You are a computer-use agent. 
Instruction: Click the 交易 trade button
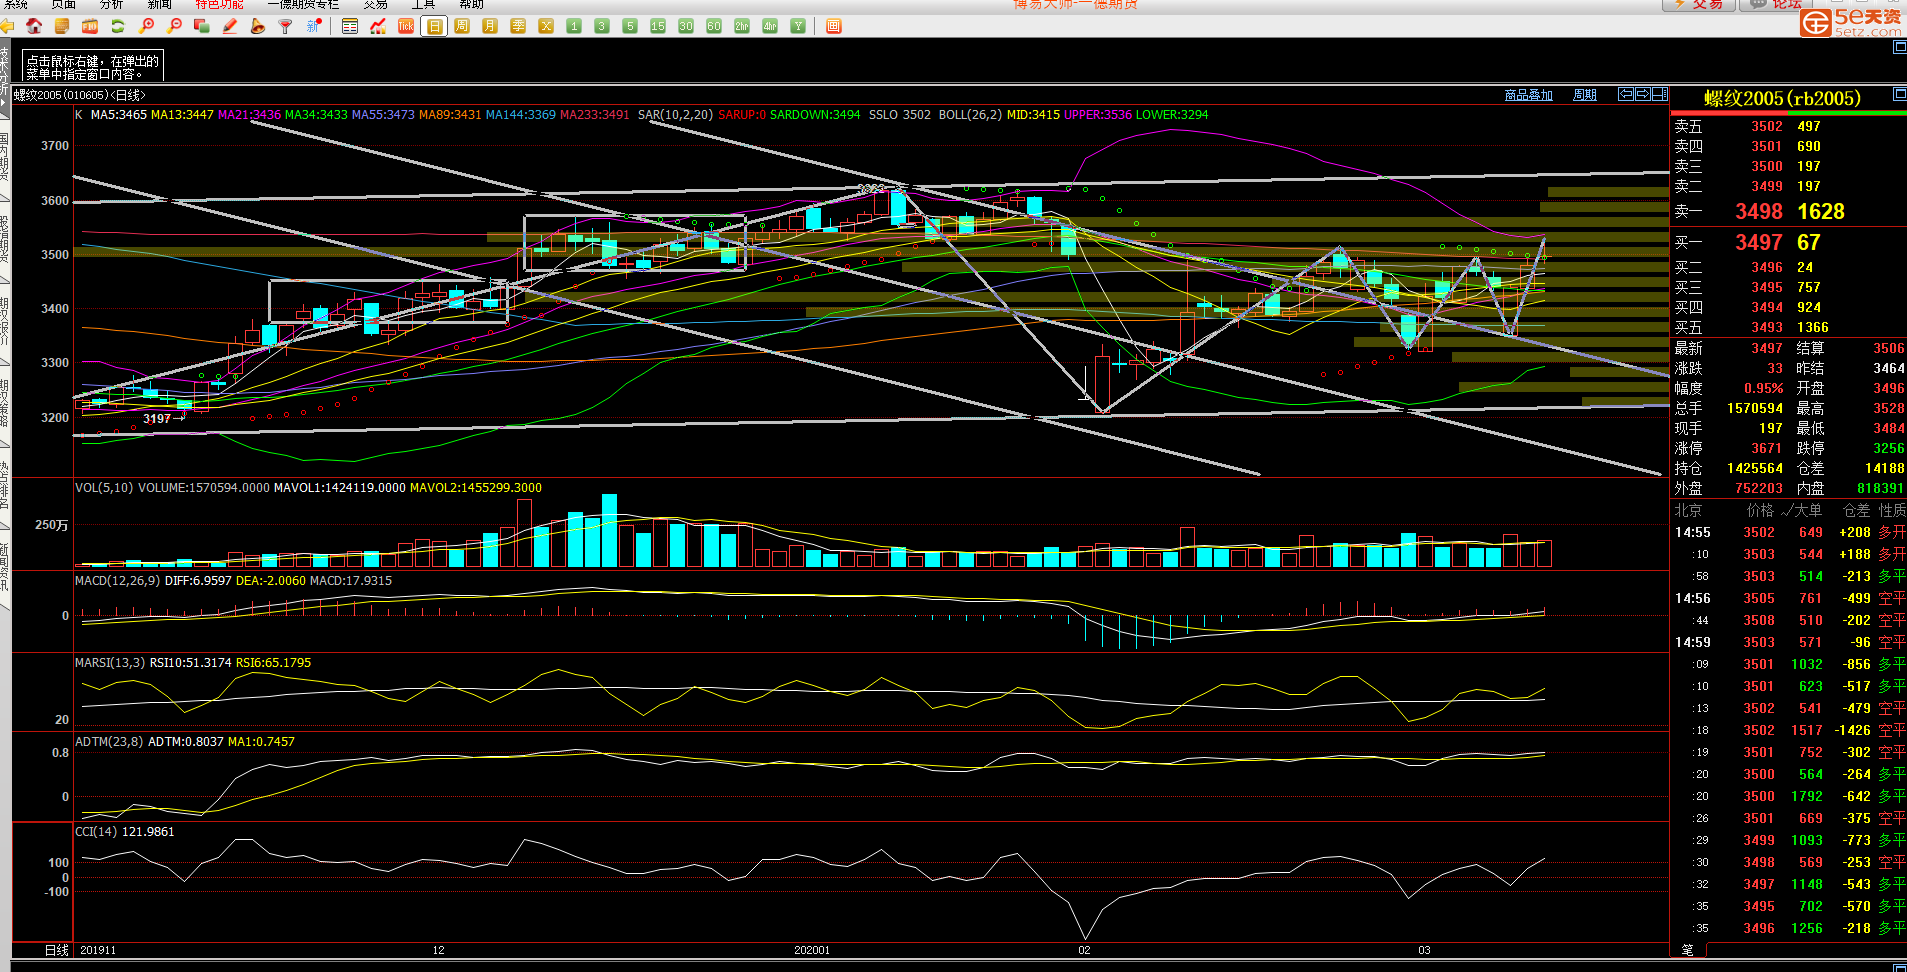pyautogui.click(x=1698, y=5)
